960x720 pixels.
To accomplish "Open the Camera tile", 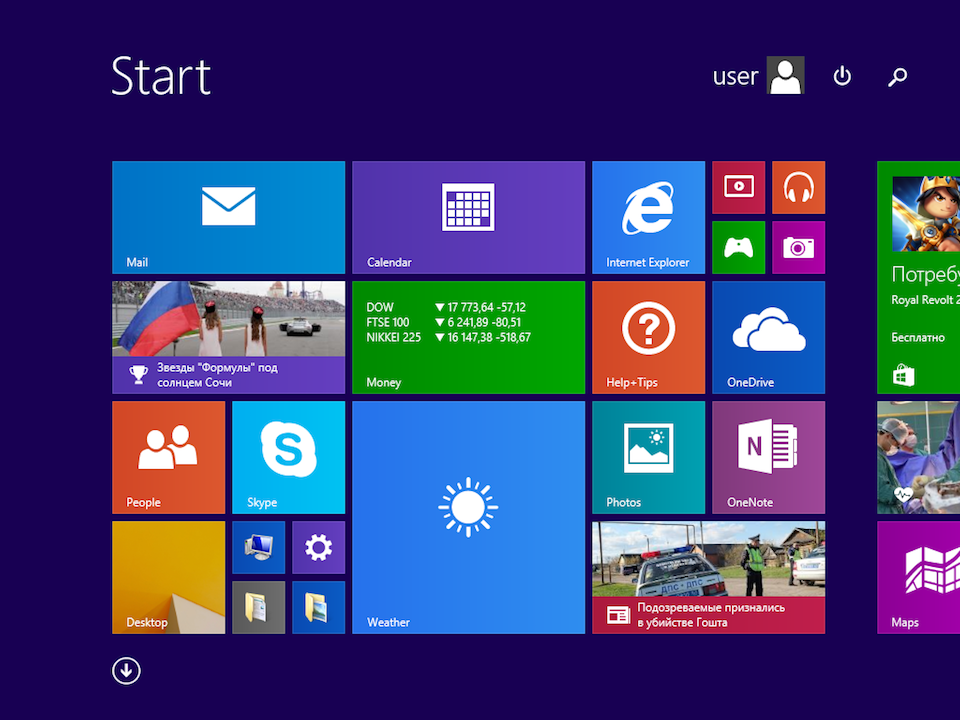I will click(798, 247).
